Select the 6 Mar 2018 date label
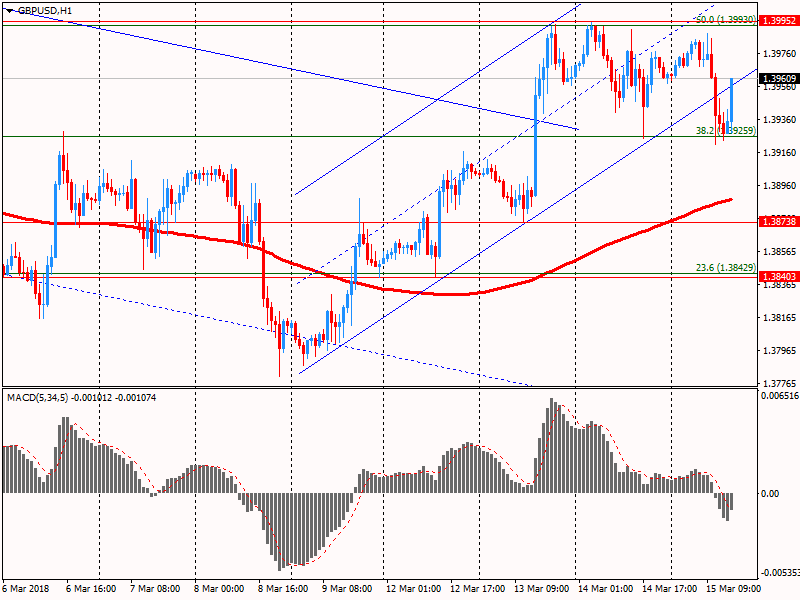800x600 pixels. click(x=27, y=589)
